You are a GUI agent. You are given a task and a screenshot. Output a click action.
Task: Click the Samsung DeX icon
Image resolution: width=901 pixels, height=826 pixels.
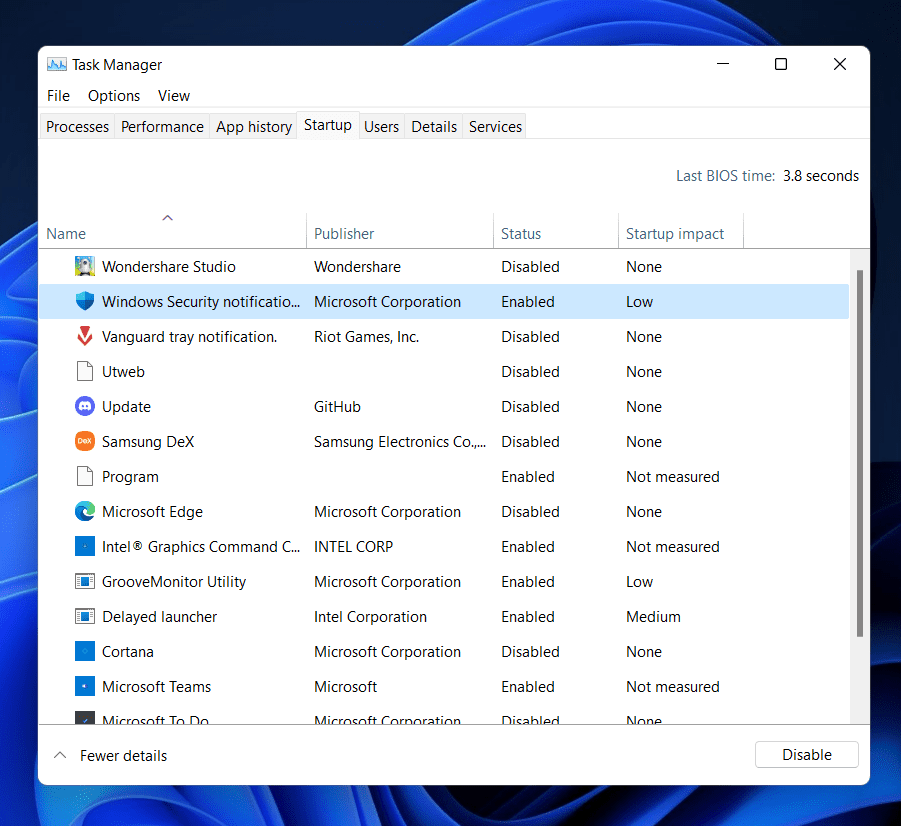tap(85, 442)
